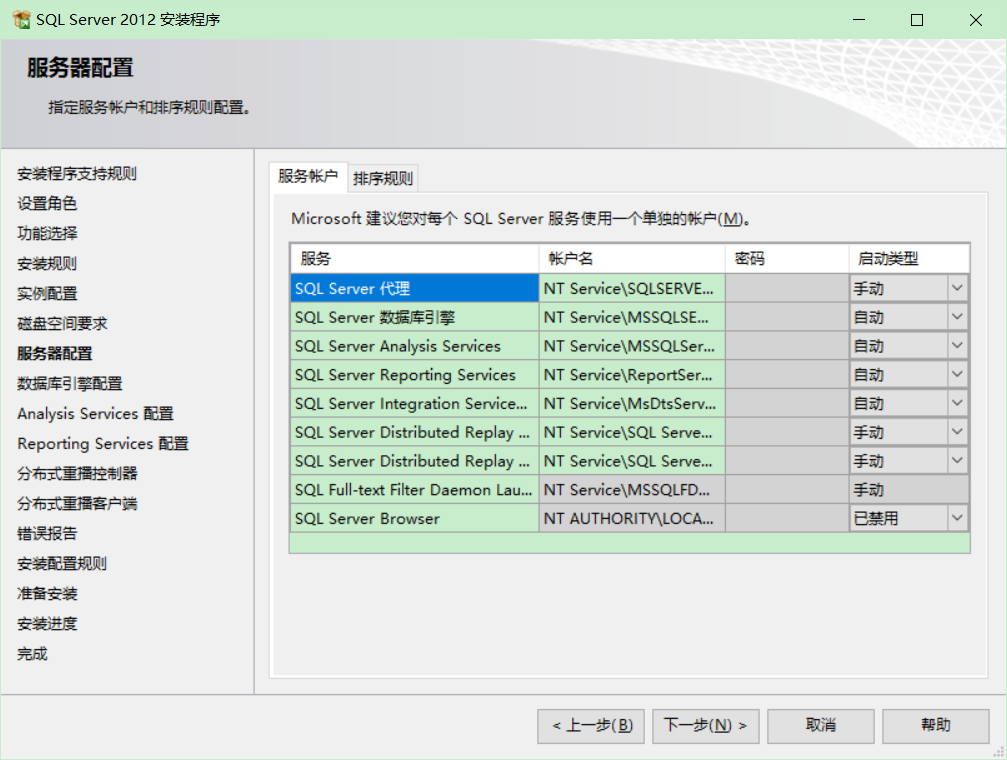
Task: Open startup type dropdown for SQL Server 代理
Action: 957,288
